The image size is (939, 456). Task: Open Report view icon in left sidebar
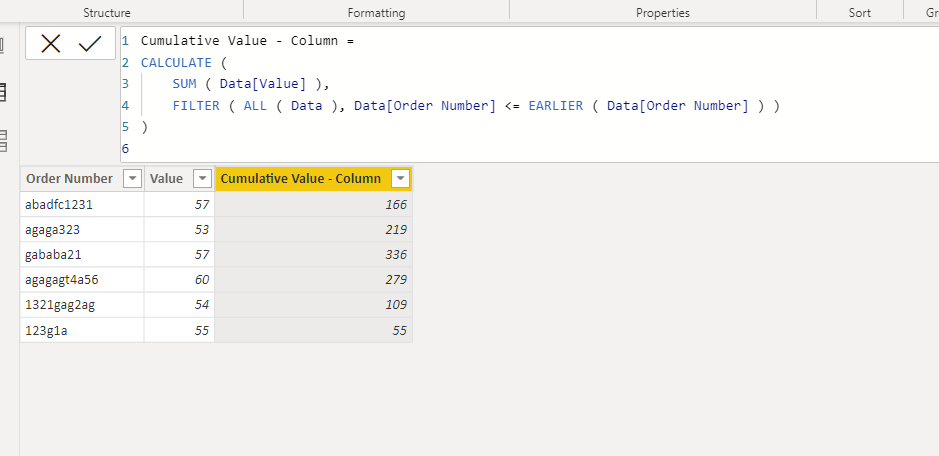pos(2,46)
